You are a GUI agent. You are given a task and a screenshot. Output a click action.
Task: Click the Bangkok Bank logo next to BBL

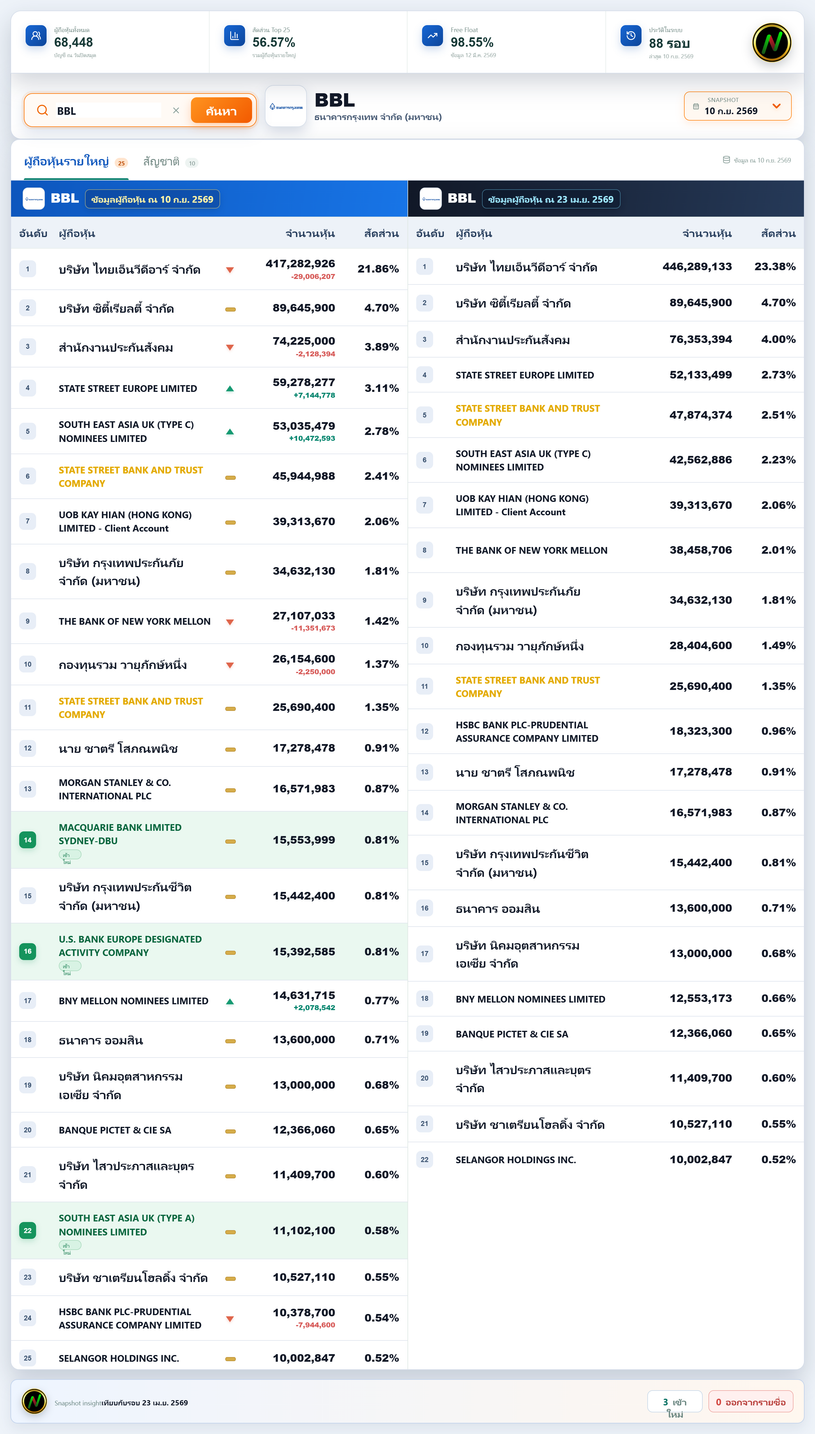[x=286, y=106]
